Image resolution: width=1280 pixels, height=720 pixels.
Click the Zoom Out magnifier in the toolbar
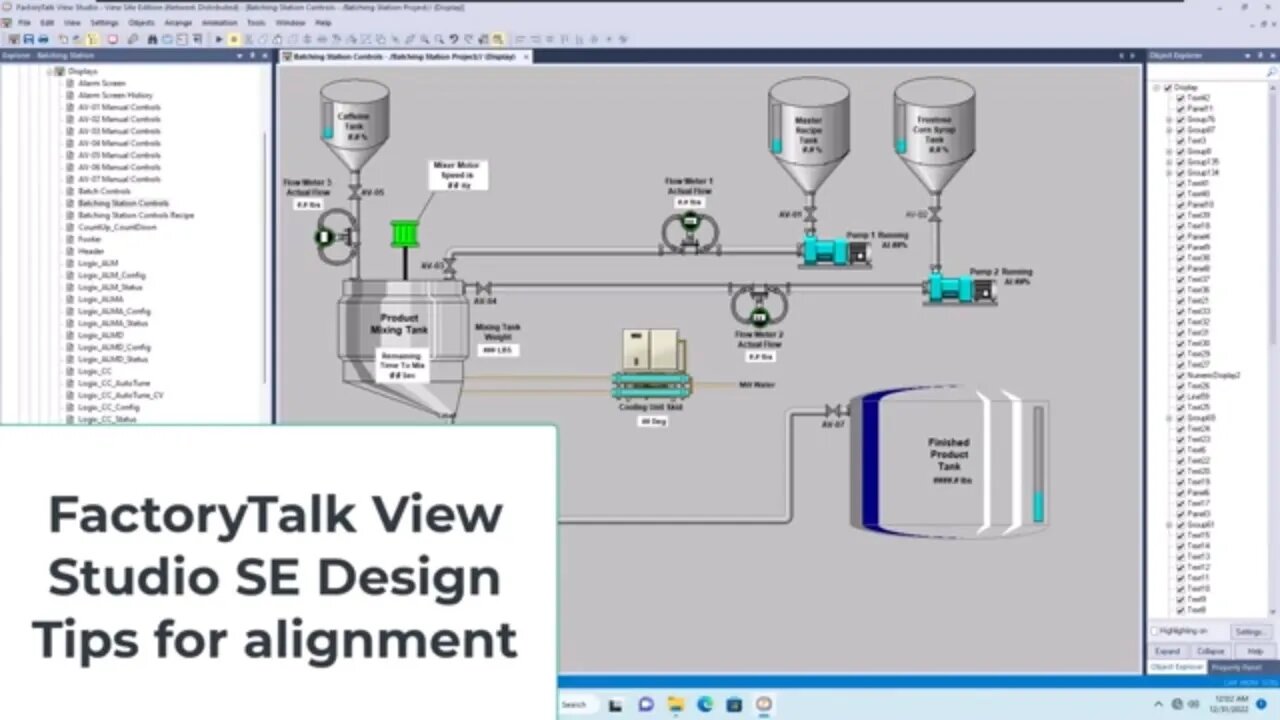pyautogui.click(x=438, y=39)
